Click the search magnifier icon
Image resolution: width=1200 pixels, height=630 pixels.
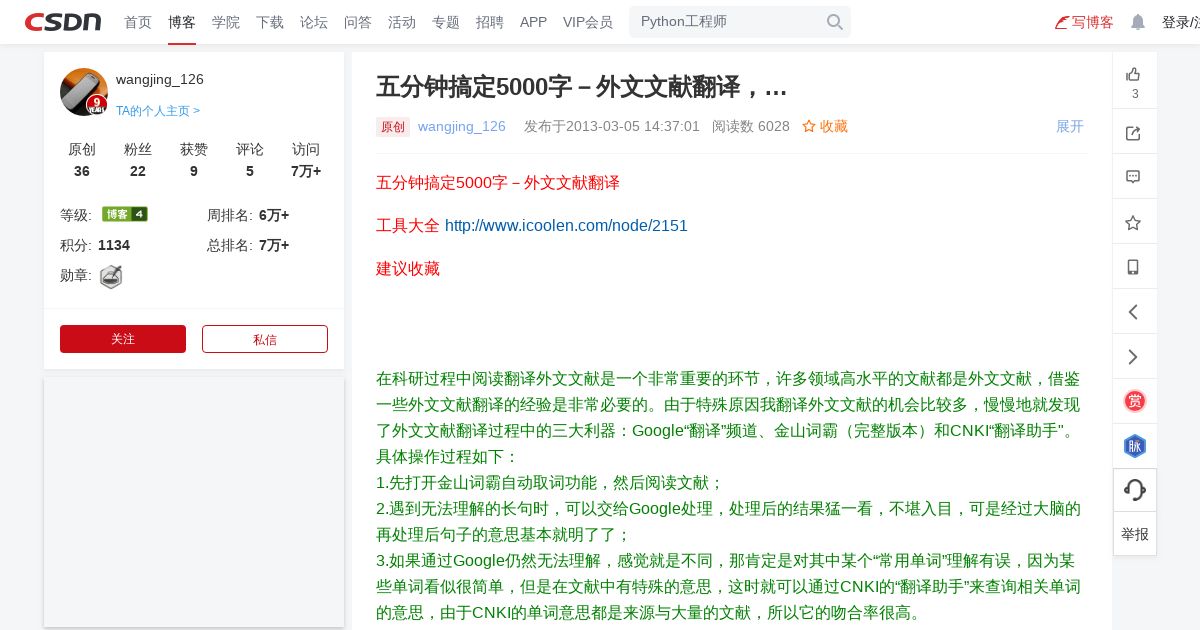click(x=835, y=22)
